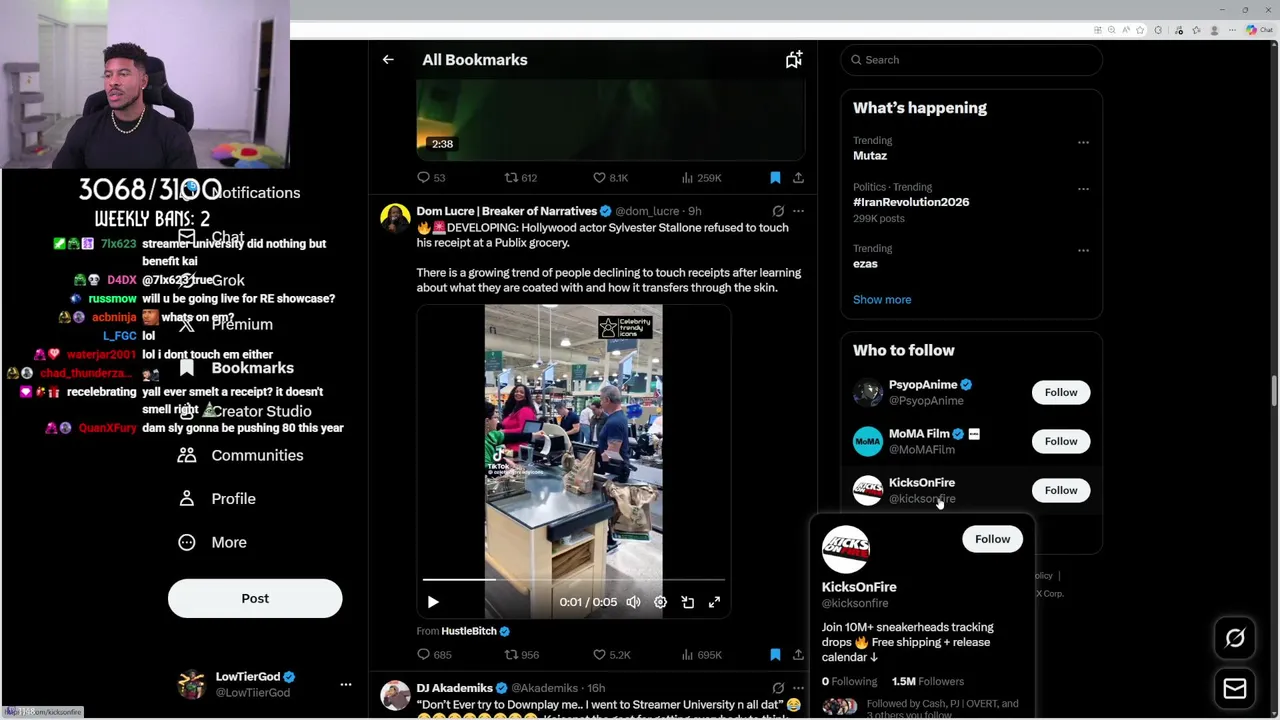Go back using the All Bookmarks arrow
1280x720 pixels.
click(x=388, y=60)
